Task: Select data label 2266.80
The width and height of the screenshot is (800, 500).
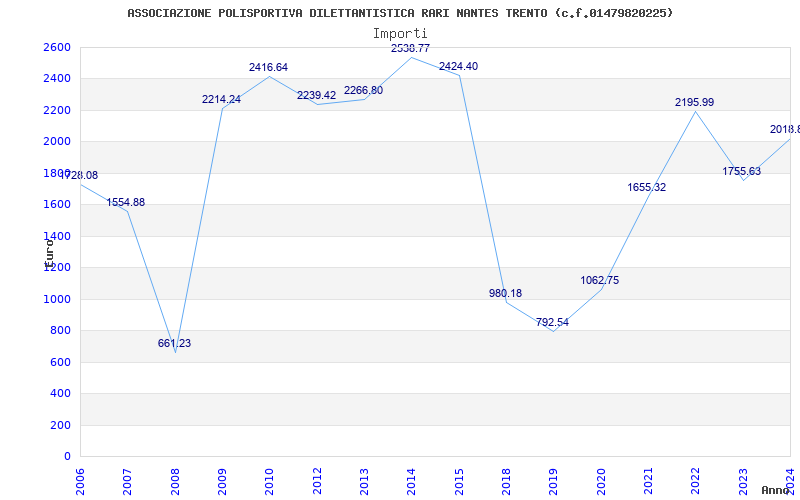Action: coord(363,90)
